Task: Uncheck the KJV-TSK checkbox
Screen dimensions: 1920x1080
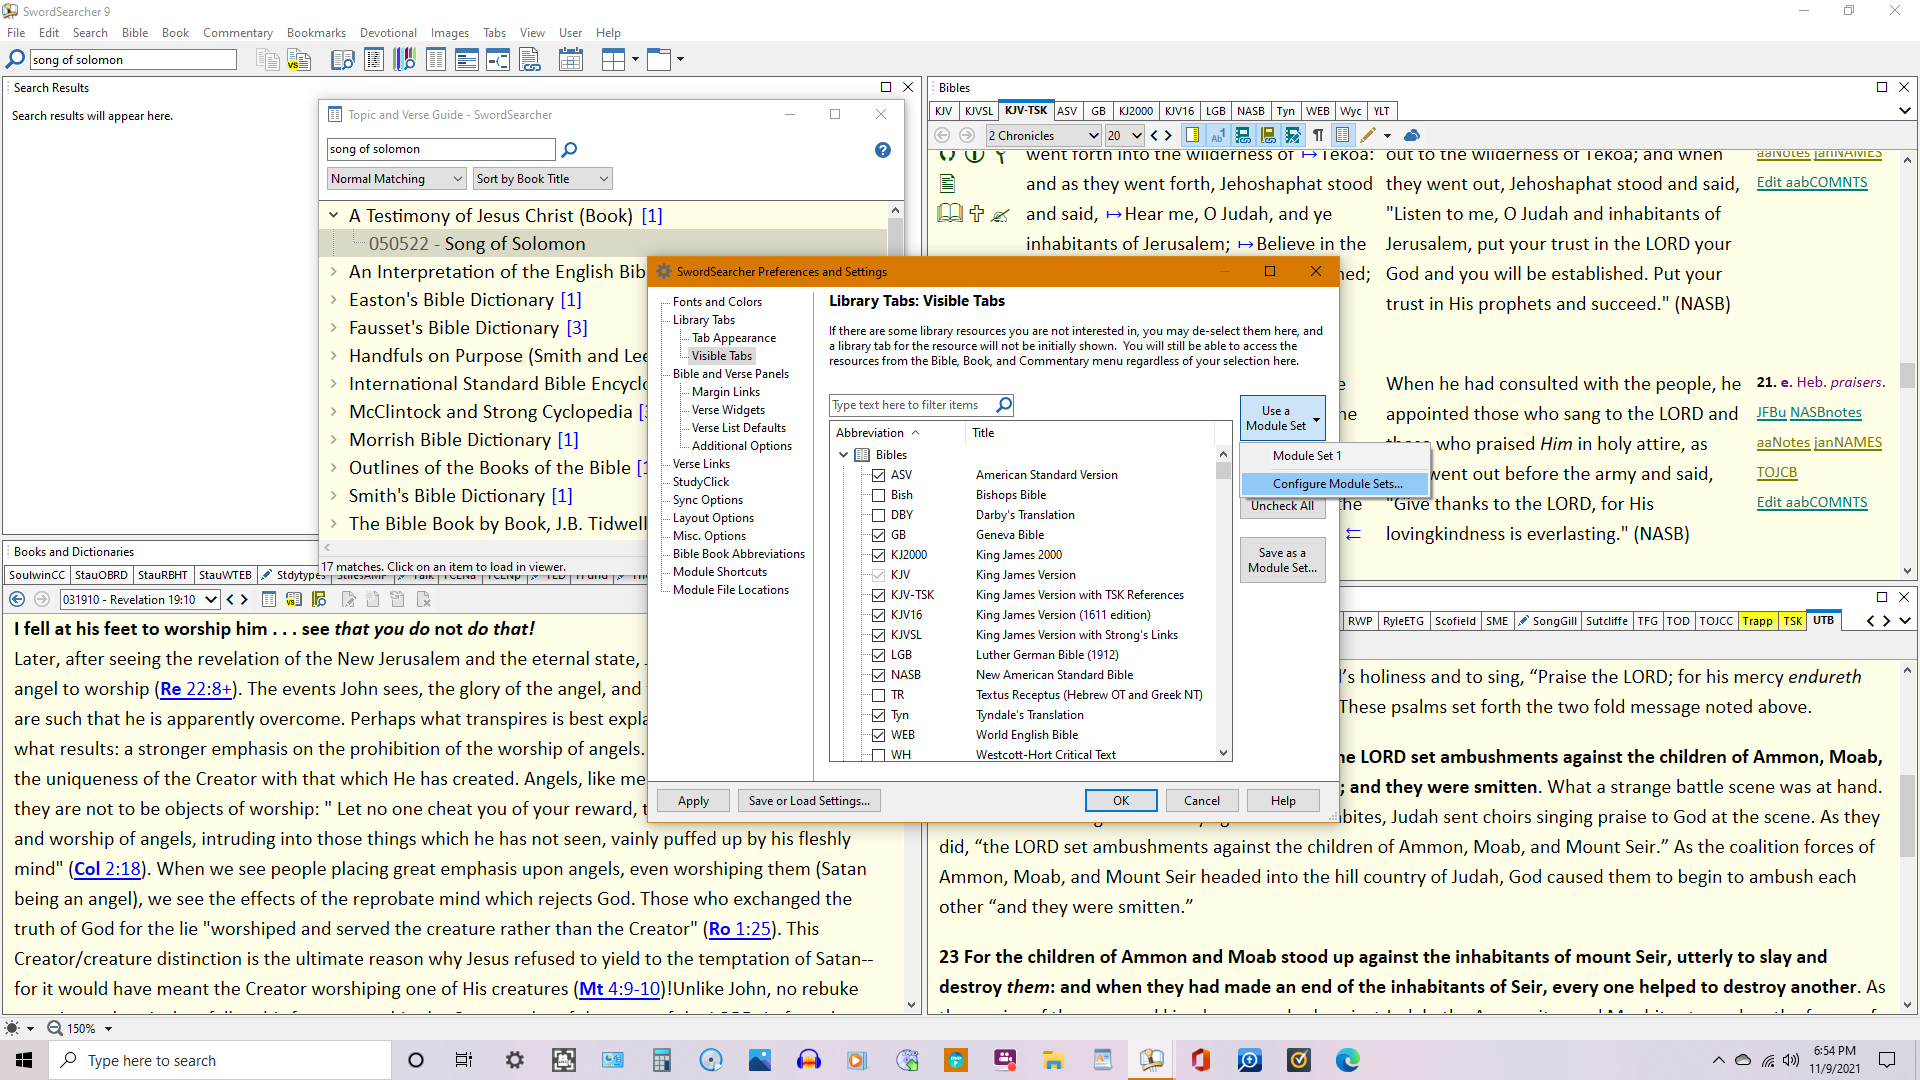Action: 878,595
